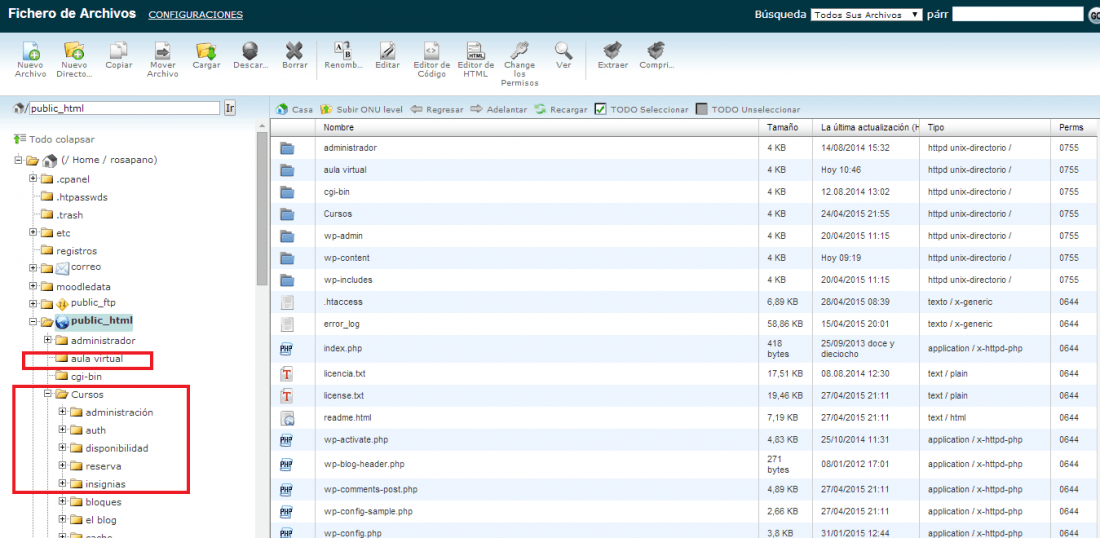The width and height of the screenshot is (1100, 538).
Task: Create a folder with Nuevo Directorio icon
Action: tap(73, 52)
